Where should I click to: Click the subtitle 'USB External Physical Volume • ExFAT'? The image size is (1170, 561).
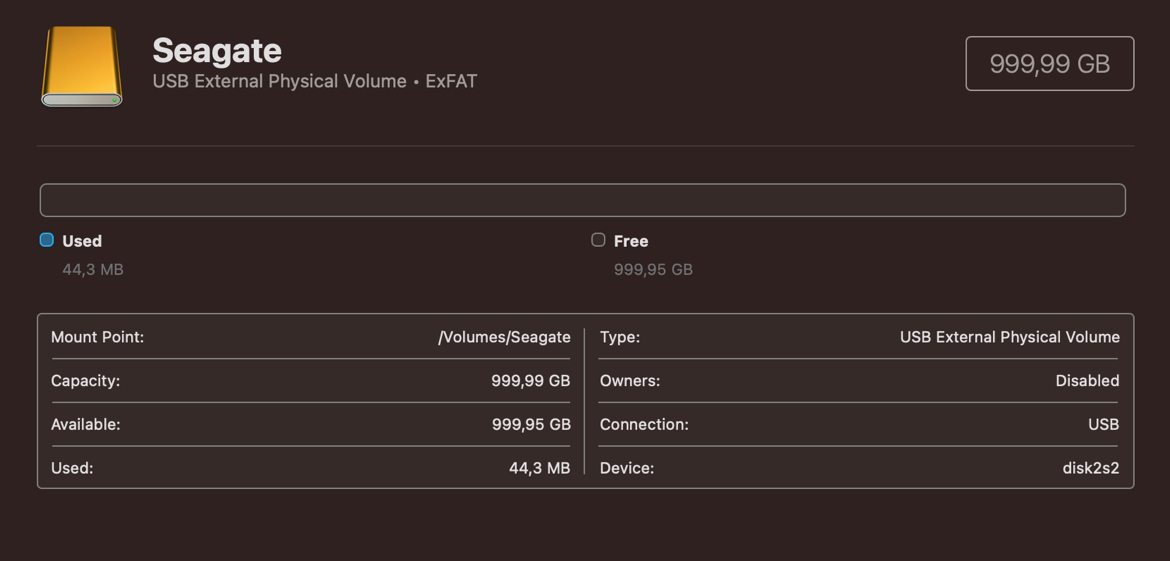click(314, 81)
